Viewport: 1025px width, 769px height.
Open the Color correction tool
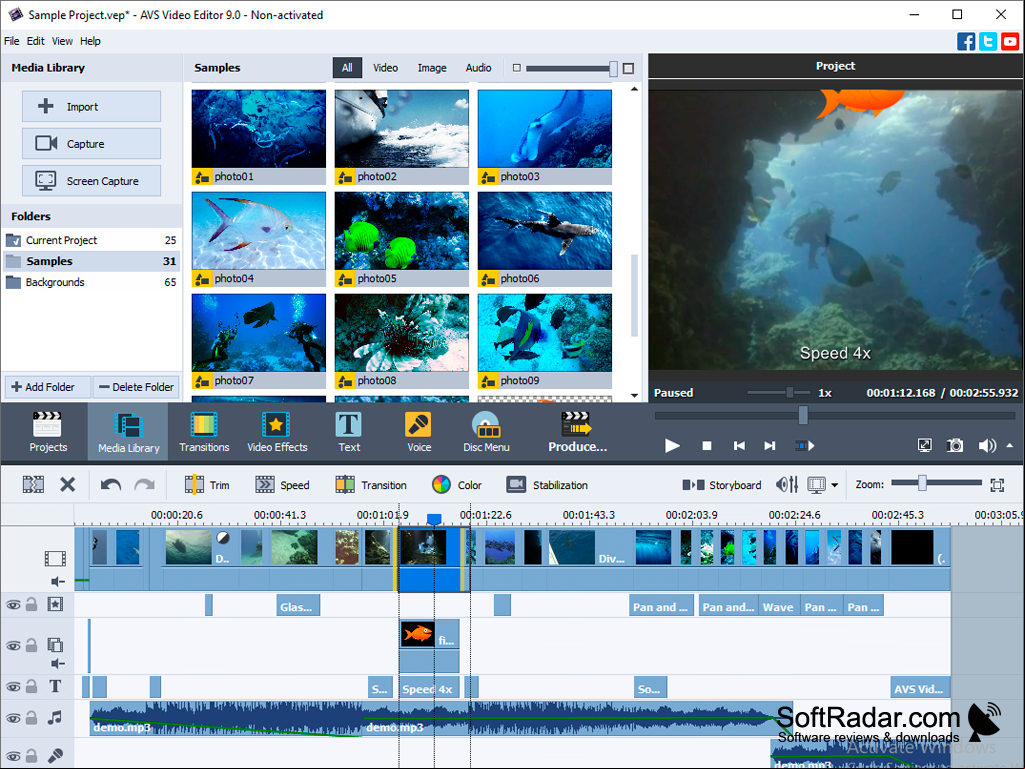coord(456,485)
